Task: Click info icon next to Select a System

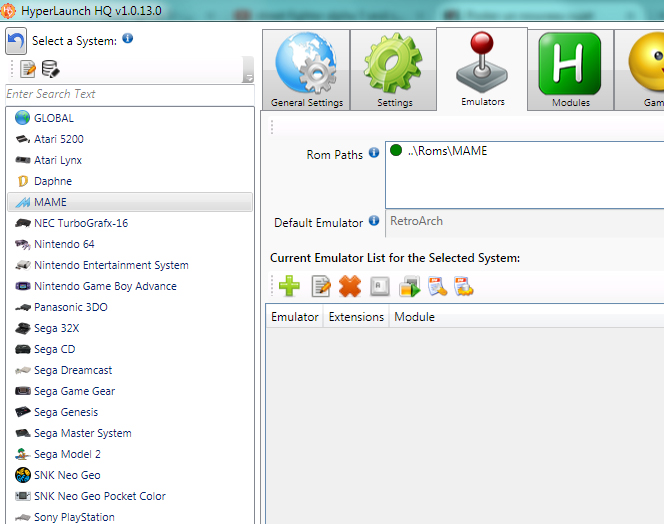Action: pyautogui.click(x=127, y=39)
